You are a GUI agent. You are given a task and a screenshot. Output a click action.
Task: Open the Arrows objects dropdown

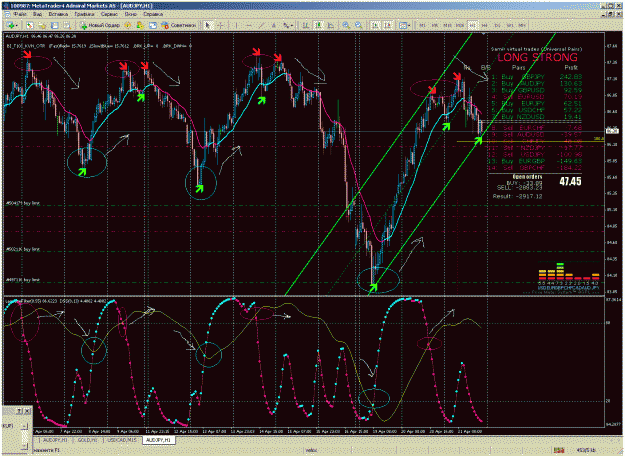click(288, 25)
